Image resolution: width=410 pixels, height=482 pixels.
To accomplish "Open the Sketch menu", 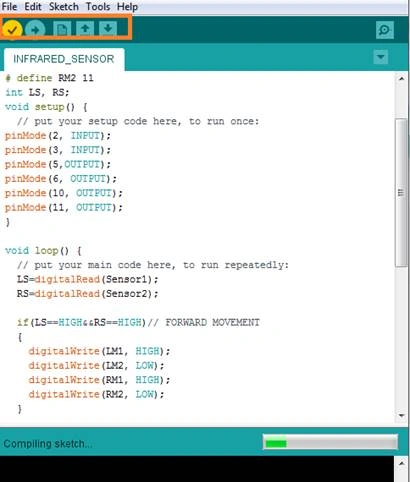I will [64, 7].
